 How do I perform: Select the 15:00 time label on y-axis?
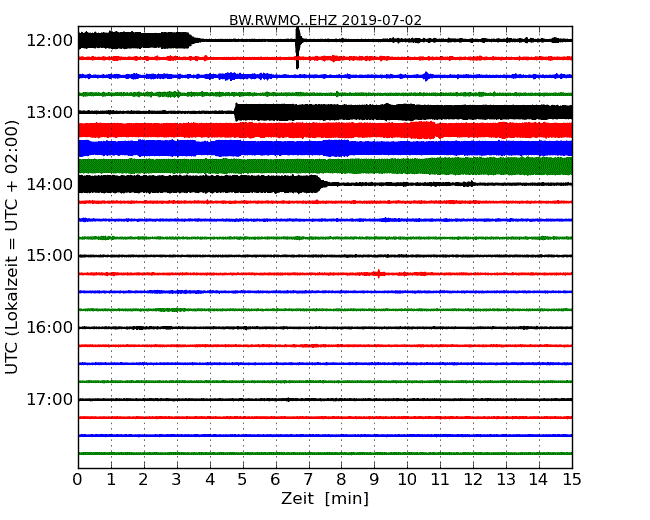[50, 256]
